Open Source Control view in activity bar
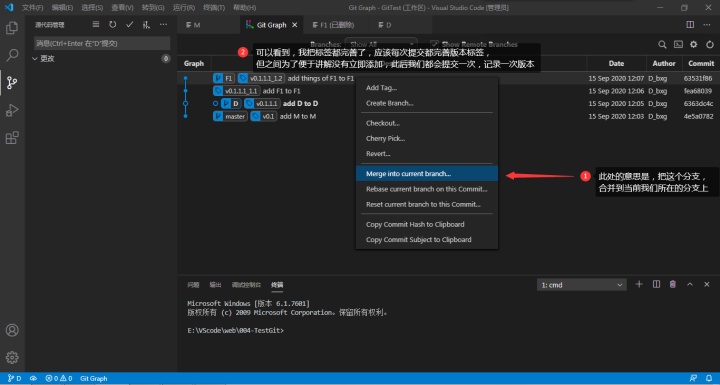The width and height of the screenshot is (720, 385). pyautogui.click(x=12, y=83)
